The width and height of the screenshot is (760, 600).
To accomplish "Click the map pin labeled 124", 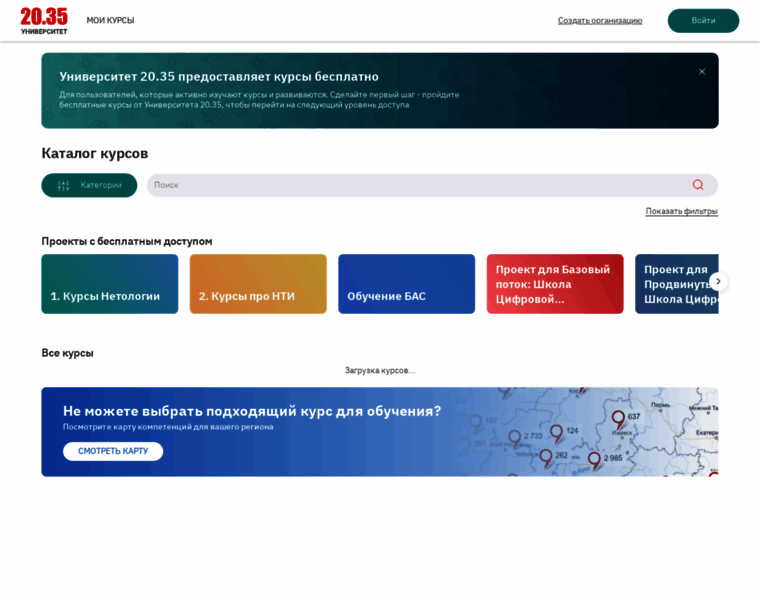I will coord(556,434).
